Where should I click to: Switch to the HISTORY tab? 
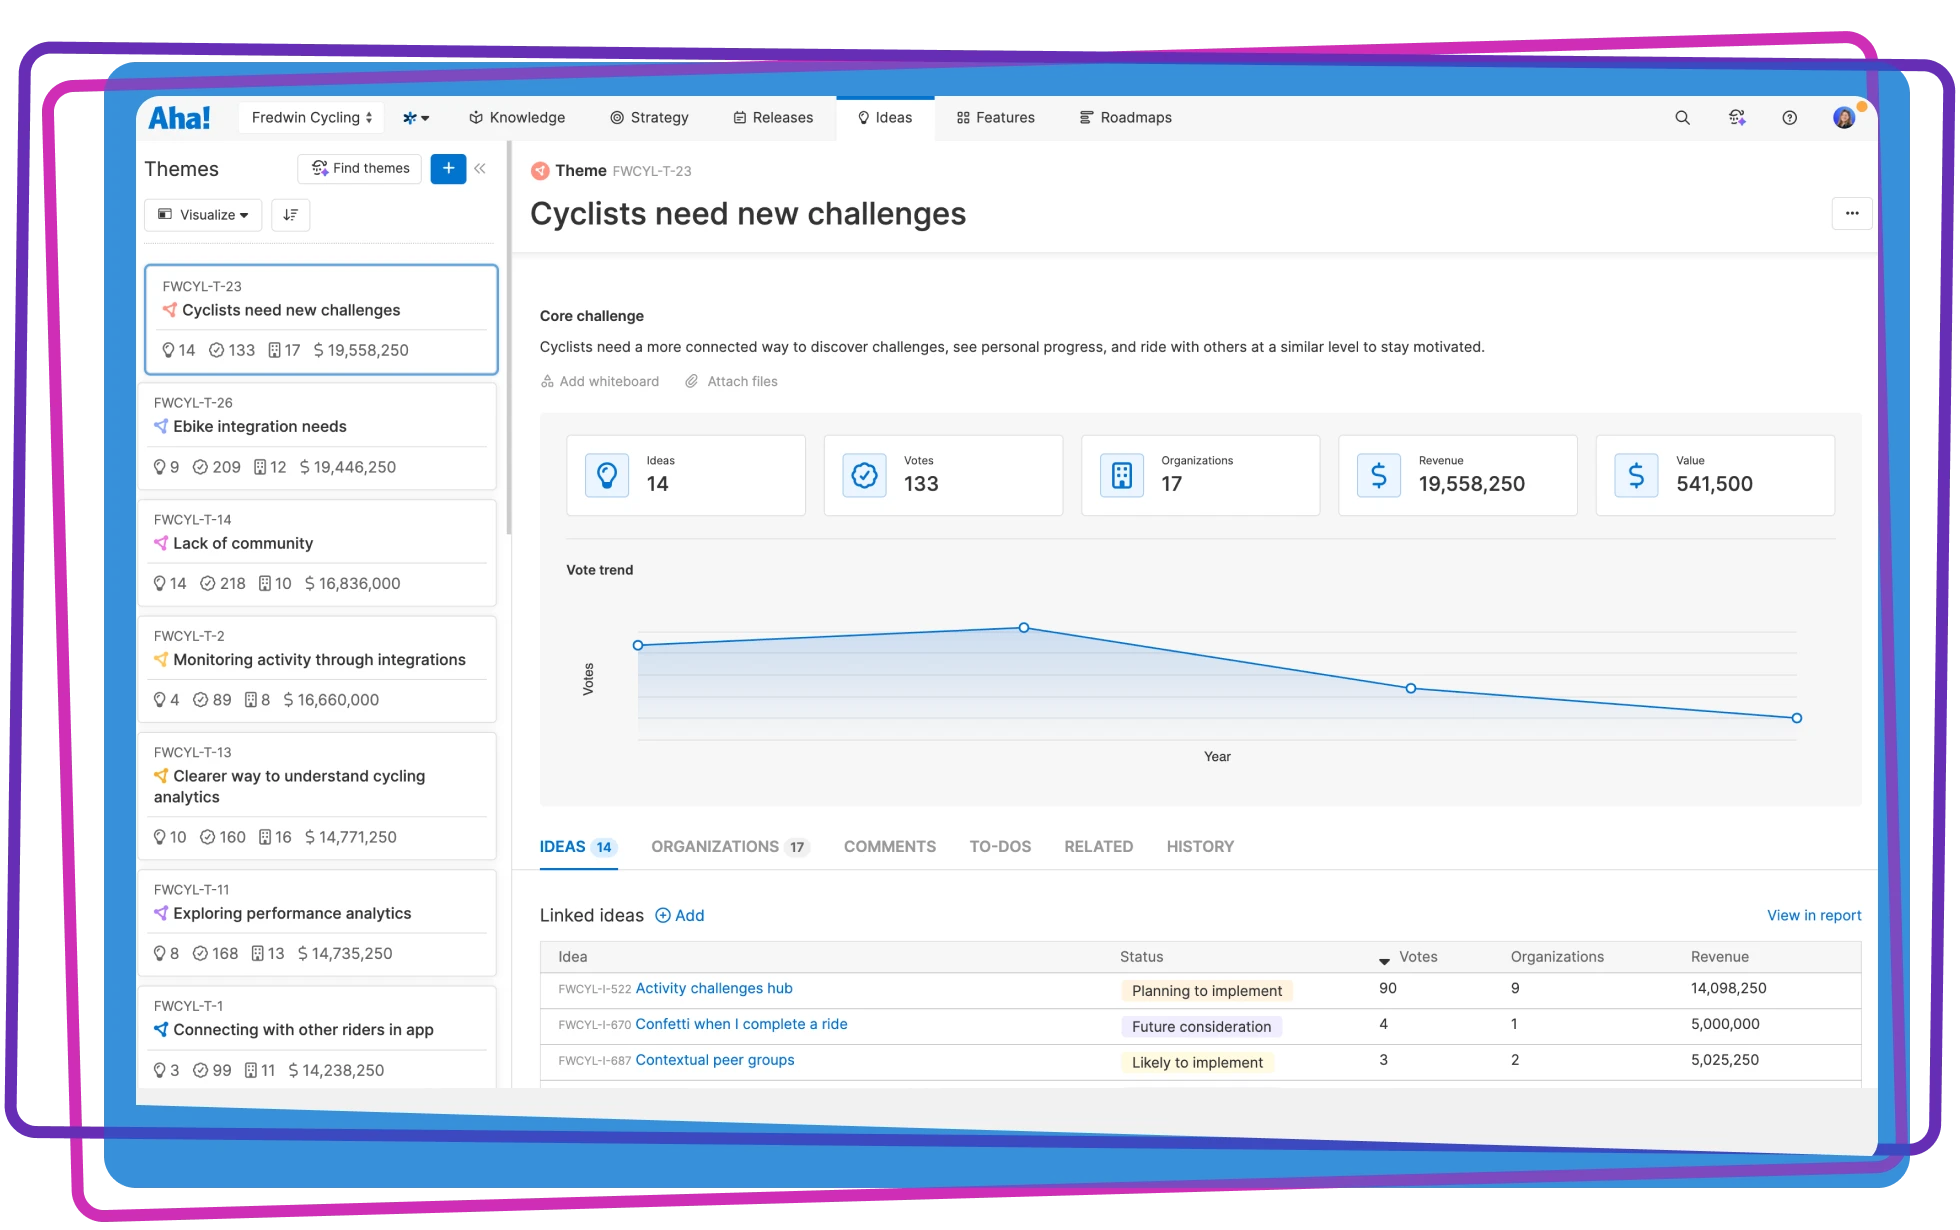1200,847
